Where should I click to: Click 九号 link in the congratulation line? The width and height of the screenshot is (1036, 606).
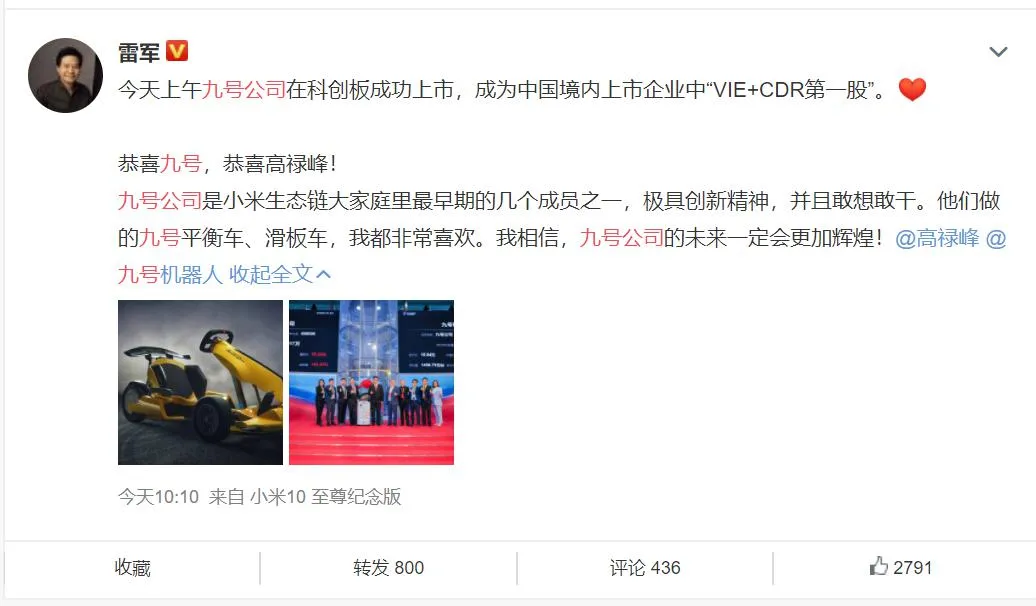pos(180,163)
